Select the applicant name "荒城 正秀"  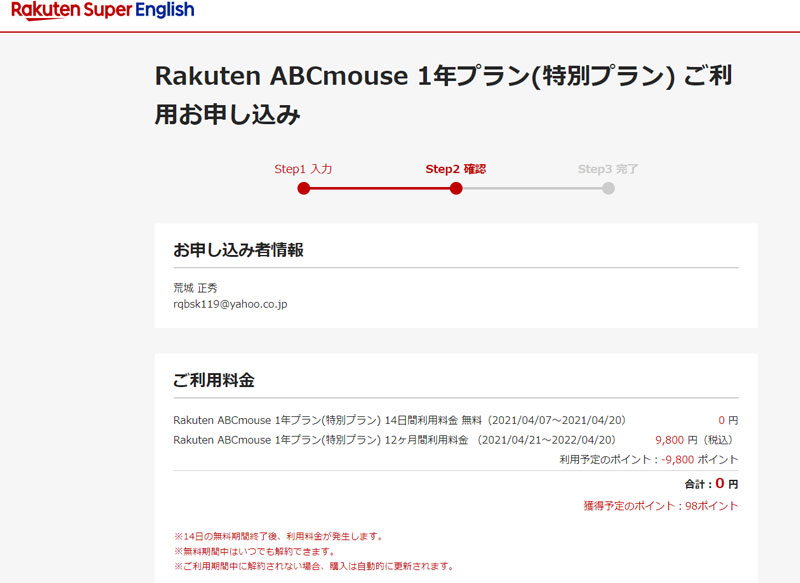(195, 288)
